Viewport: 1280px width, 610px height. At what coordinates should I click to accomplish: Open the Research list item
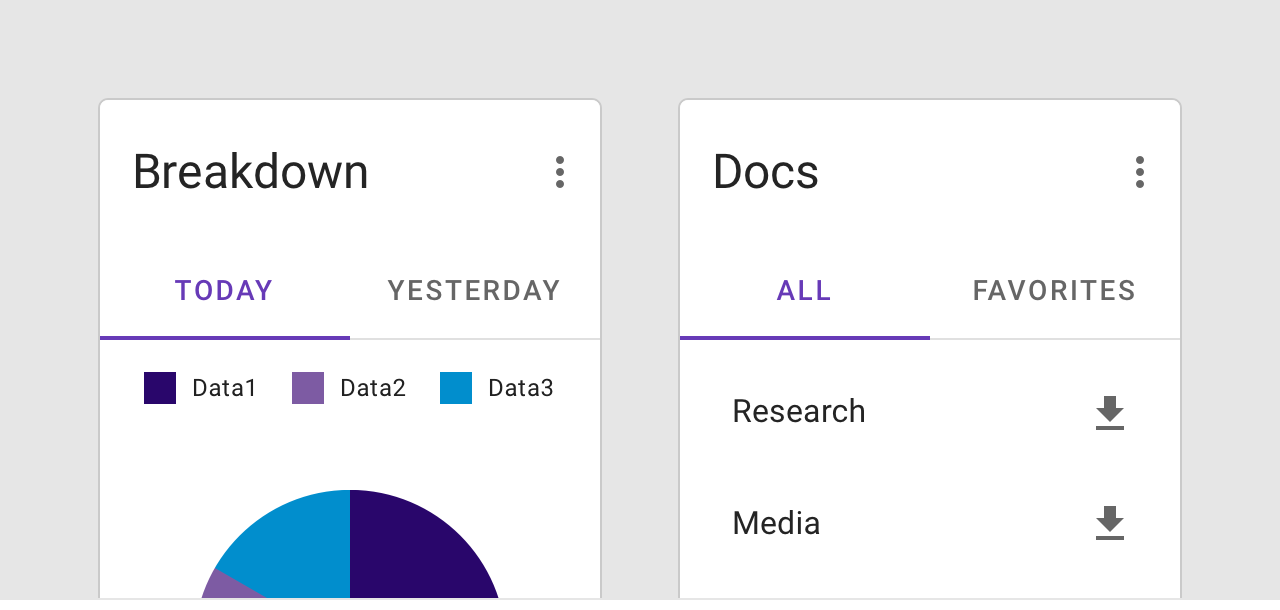pyautogui.click(x=799, y=412)
